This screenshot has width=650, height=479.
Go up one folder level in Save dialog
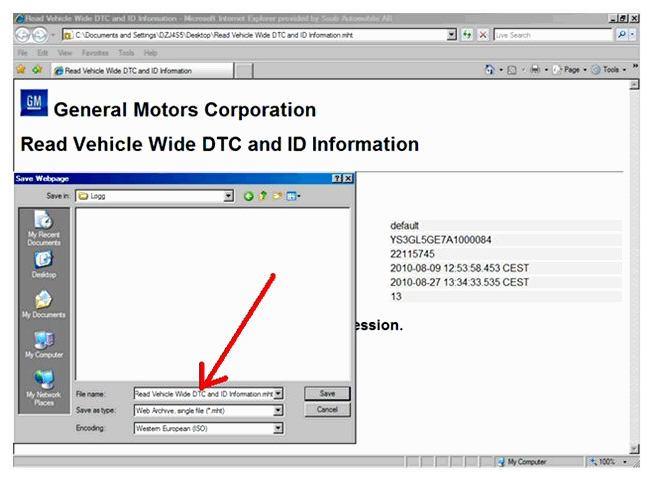click(262, 196)
